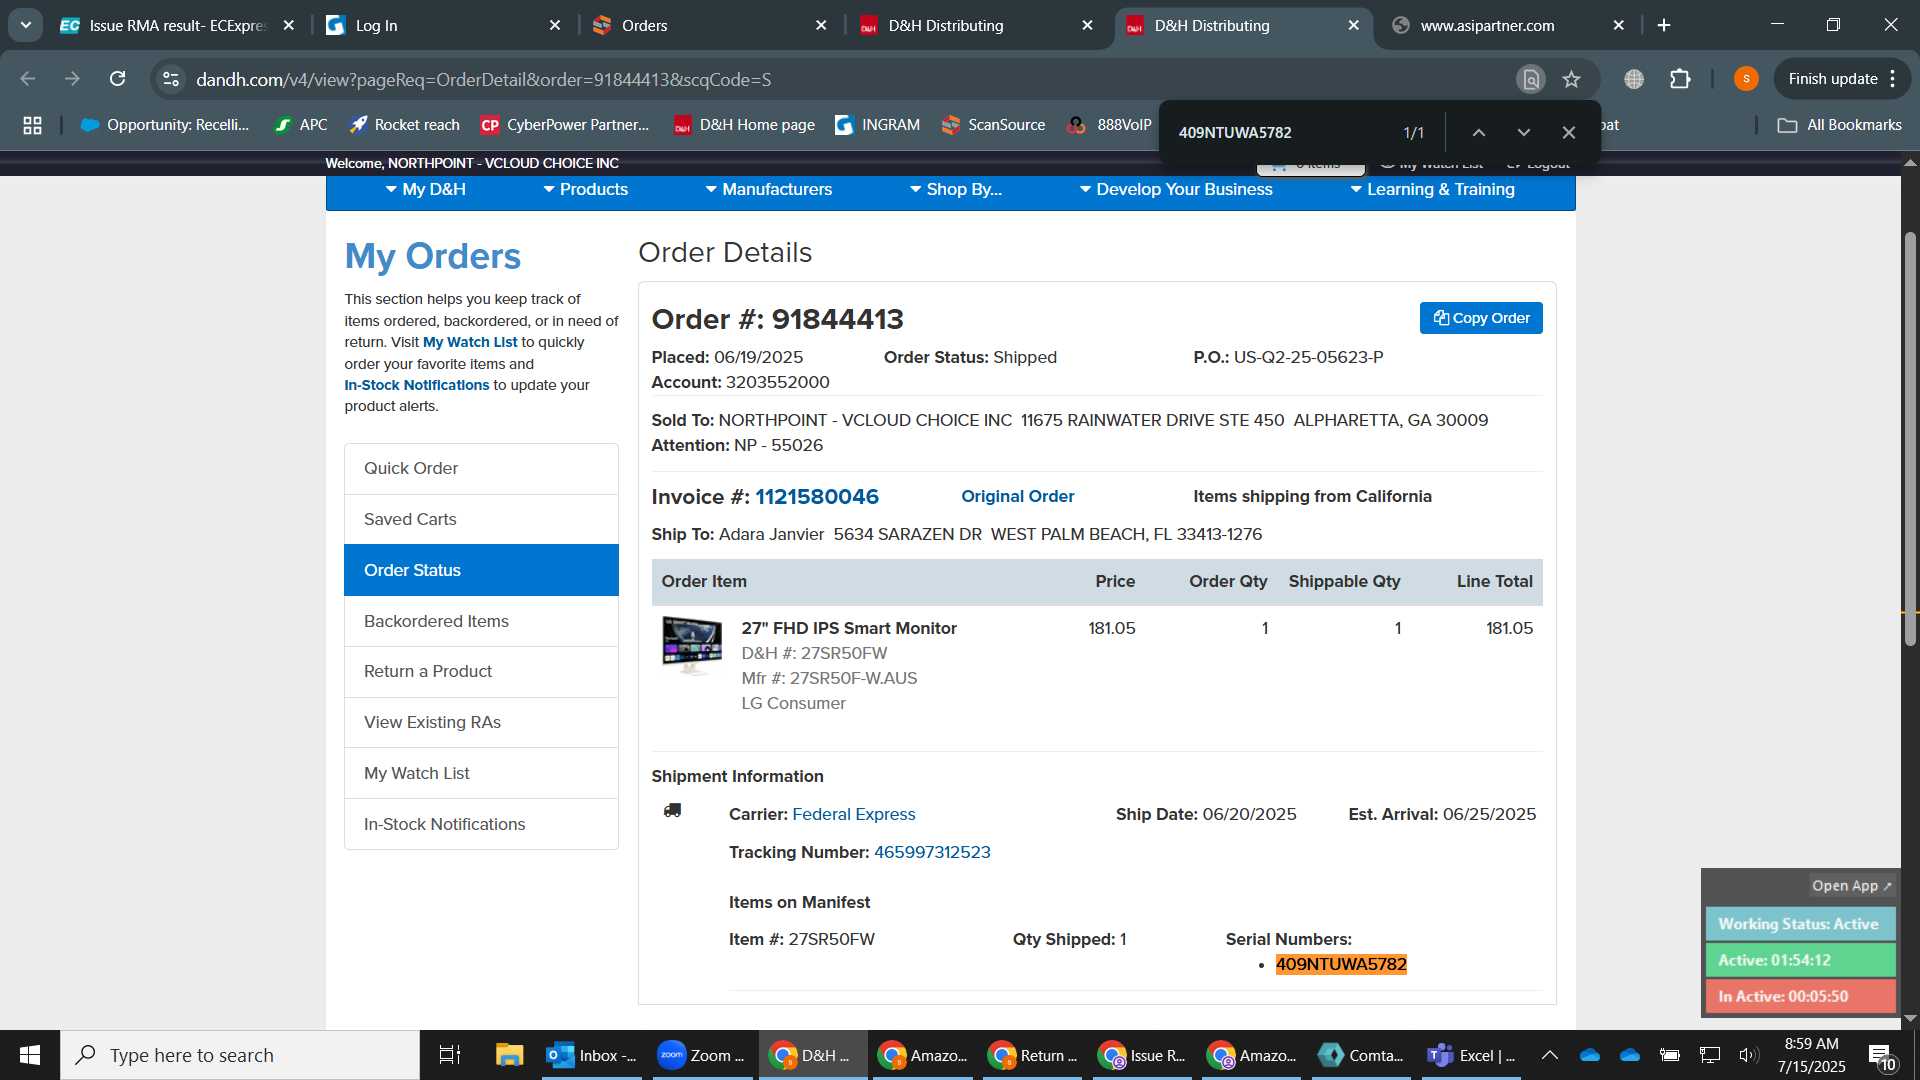Screen dimensions: 1920x1080
Task: Click the Windows taskbar search box
Action: pyautogui.click(x=240, y=1055)
